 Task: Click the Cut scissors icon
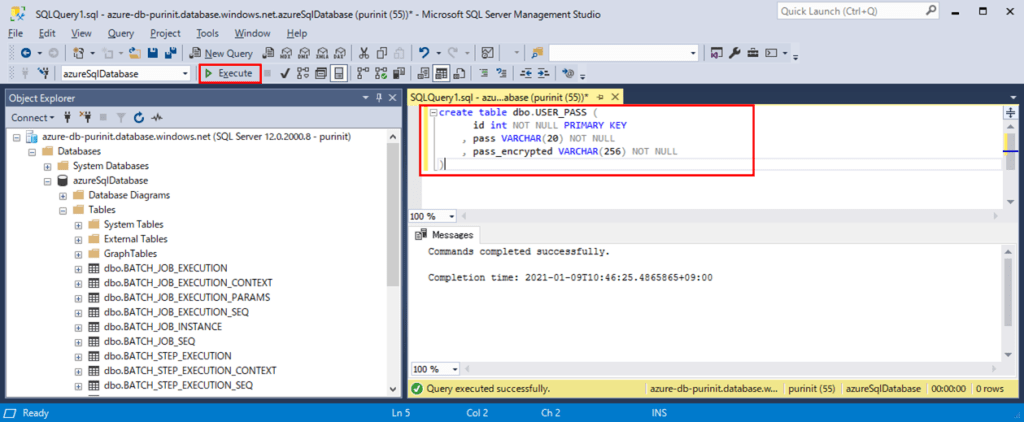364,54
